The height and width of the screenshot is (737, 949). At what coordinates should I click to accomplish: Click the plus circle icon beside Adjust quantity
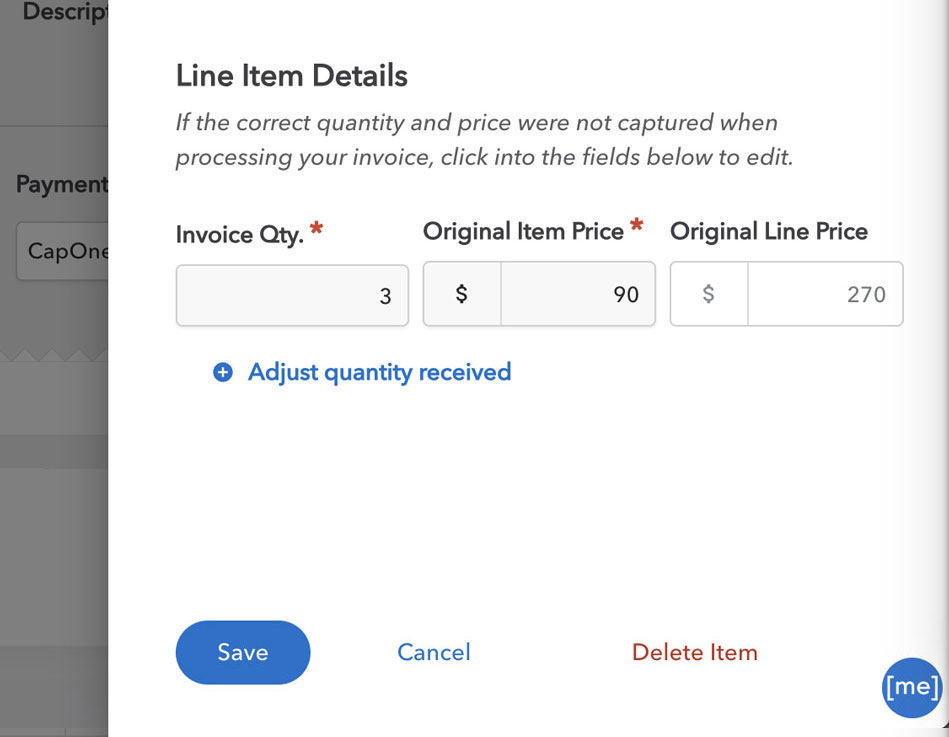223,372
